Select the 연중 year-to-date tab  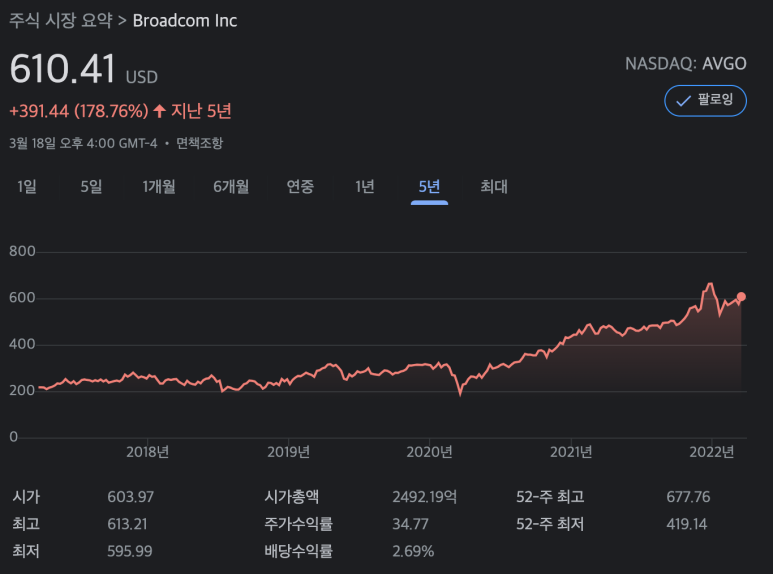(x=300, y=186)
